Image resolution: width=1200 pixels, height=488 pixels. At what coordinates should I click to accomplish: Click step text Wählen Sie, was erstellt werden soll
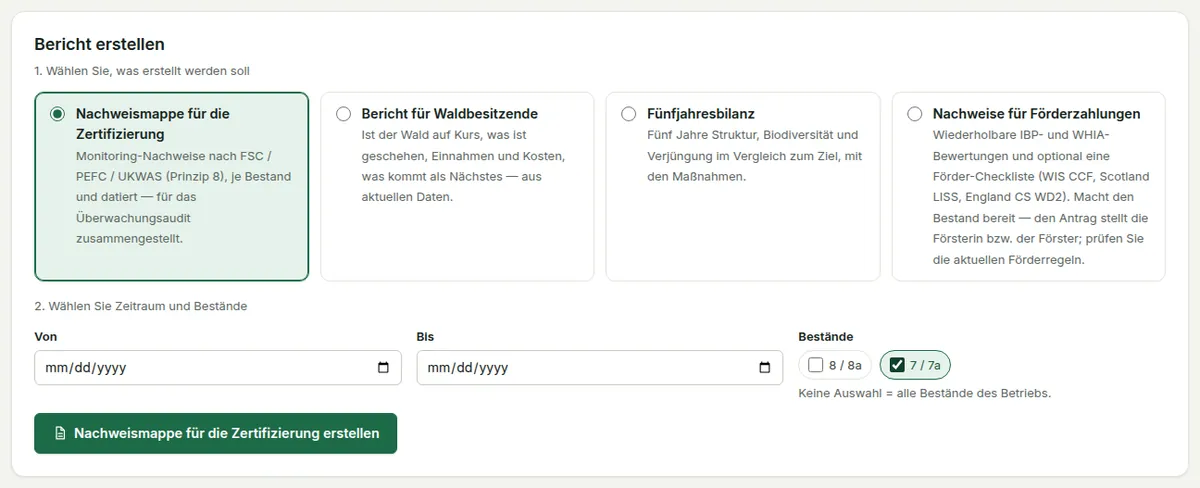tap(142, 71)
